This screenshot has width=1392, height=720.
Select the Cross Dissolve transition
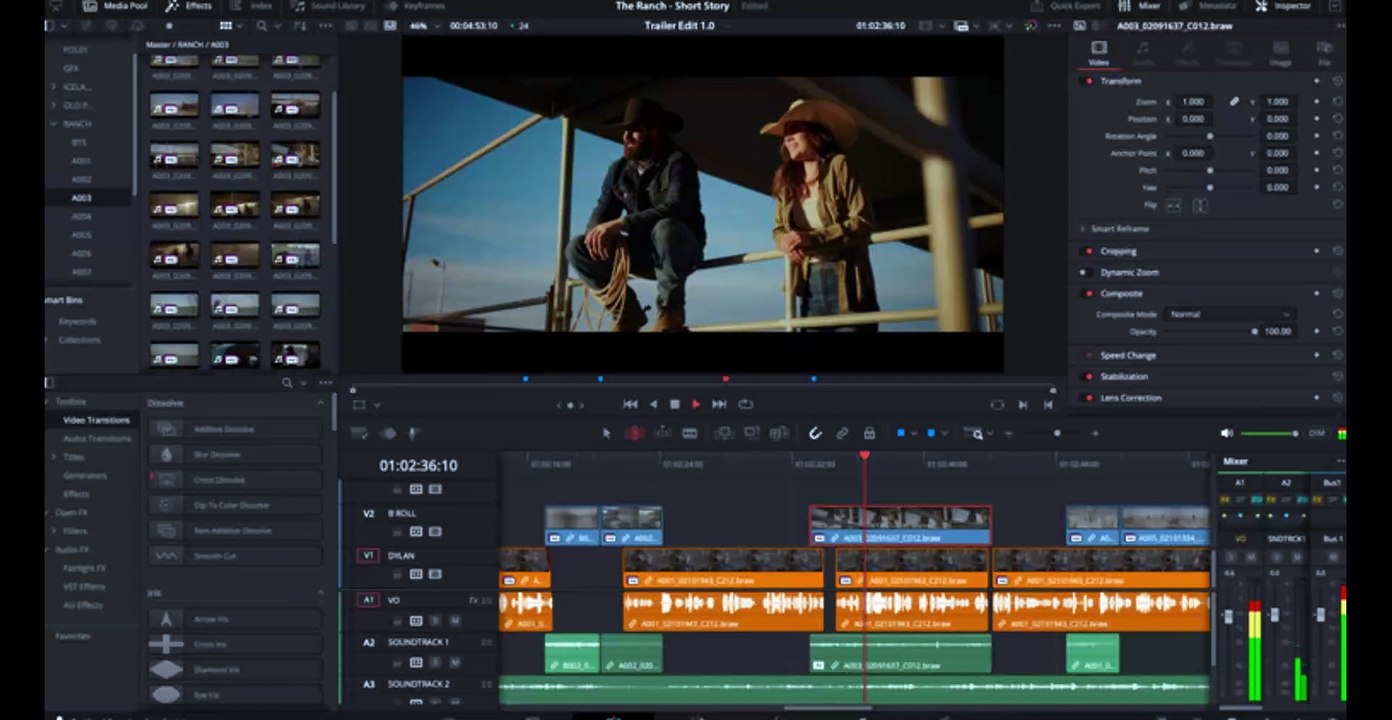pyautogui.click(x=235, y=480)
